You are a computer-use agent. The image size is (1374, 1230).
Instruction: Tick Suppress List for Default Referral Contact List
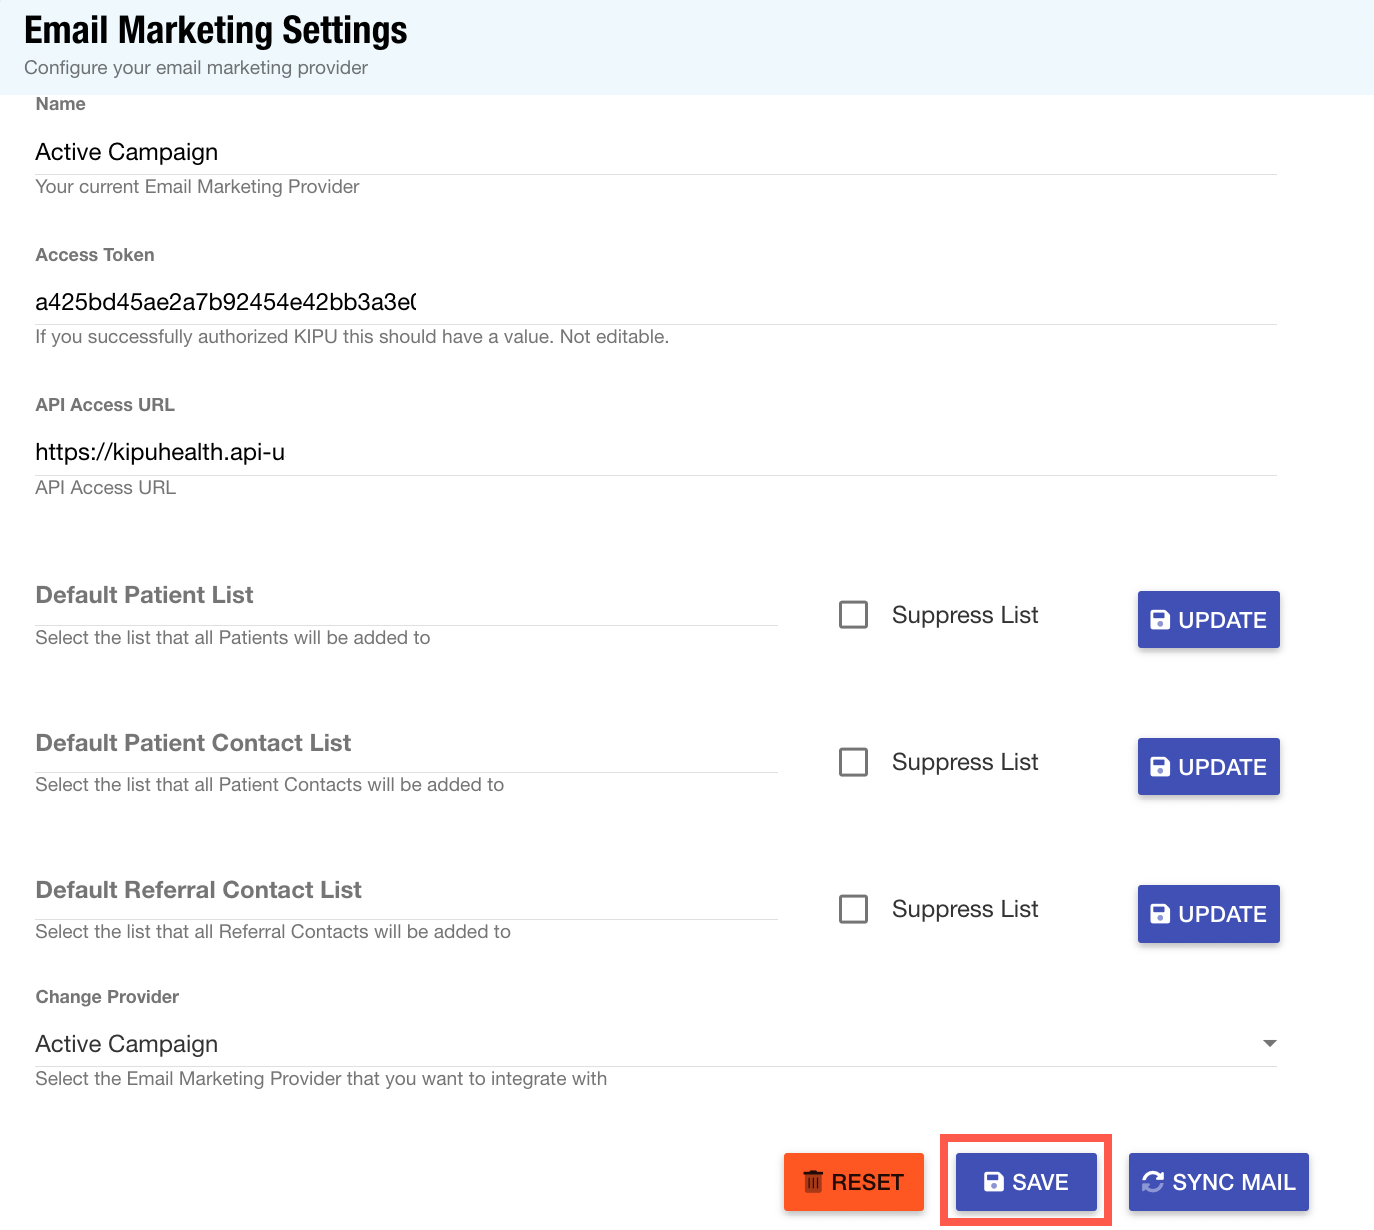click(x=853, y=909)
